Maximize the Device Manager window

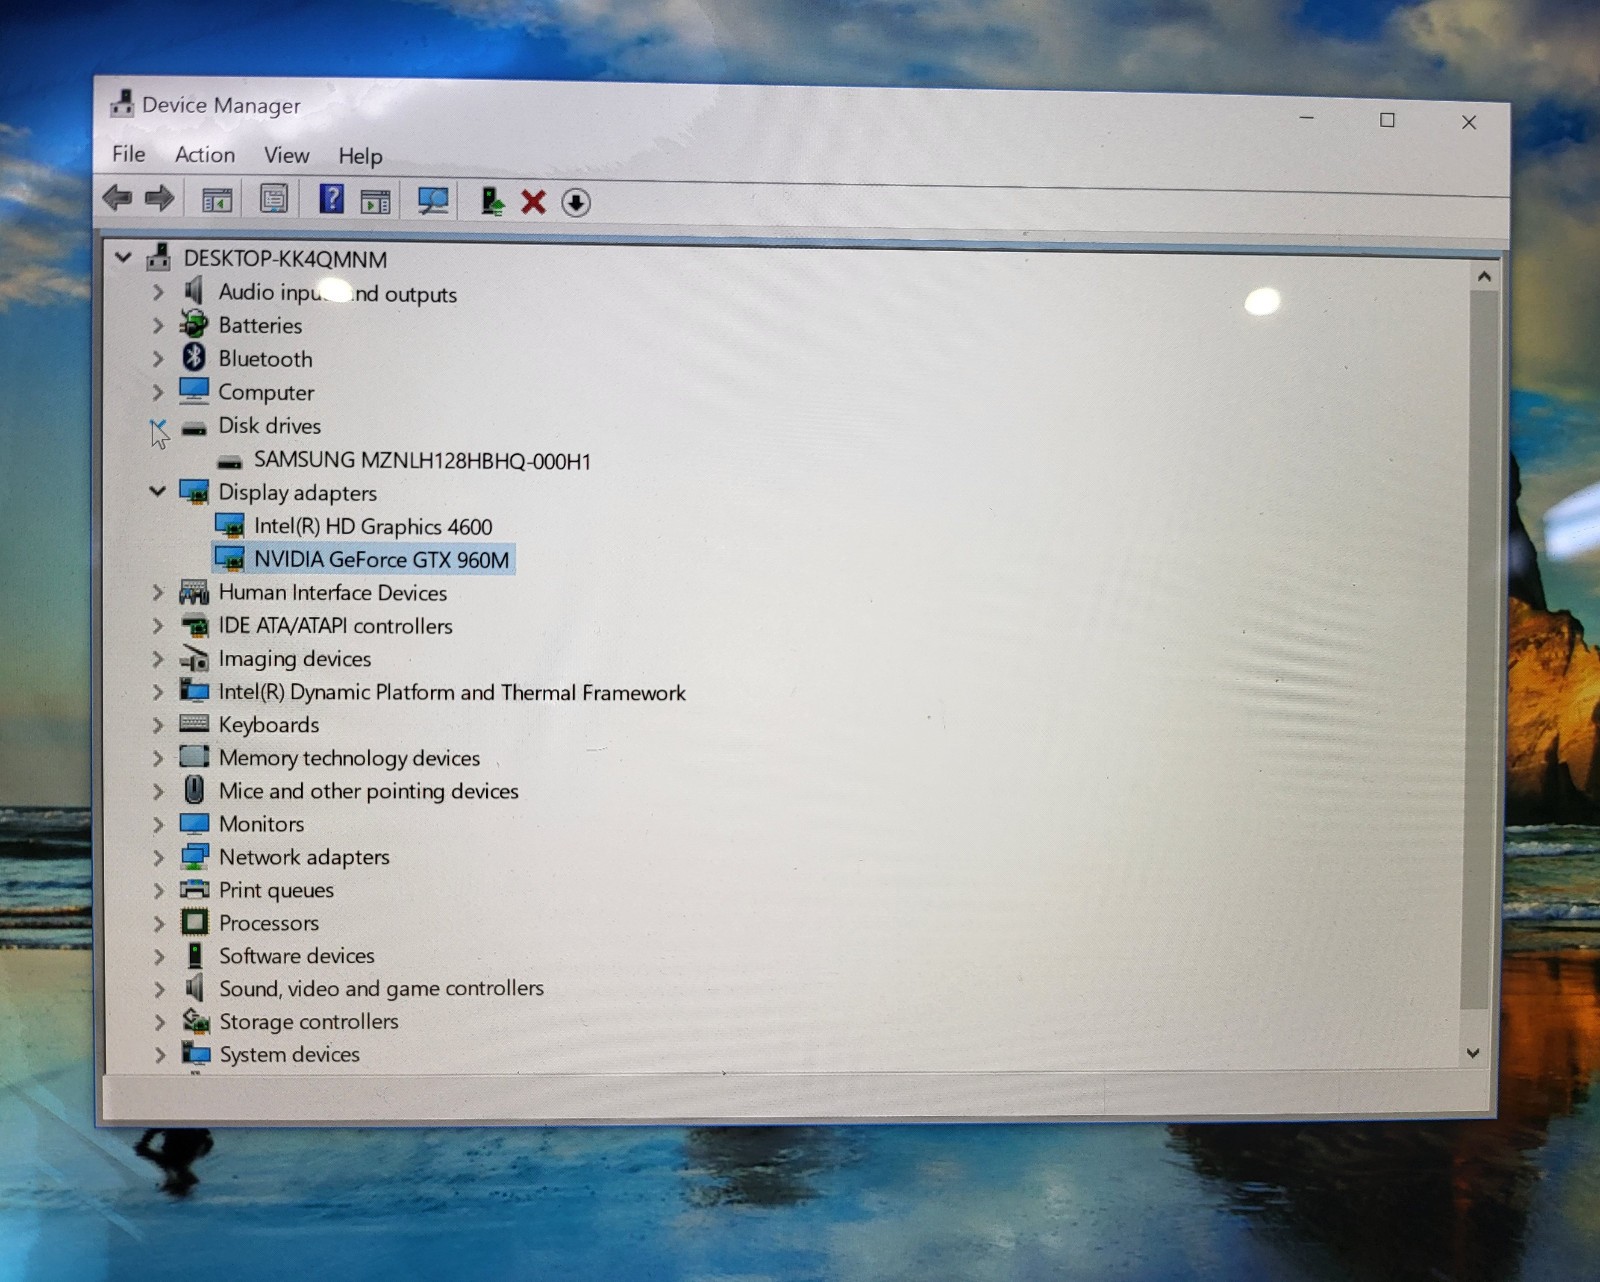(1387, 120)
